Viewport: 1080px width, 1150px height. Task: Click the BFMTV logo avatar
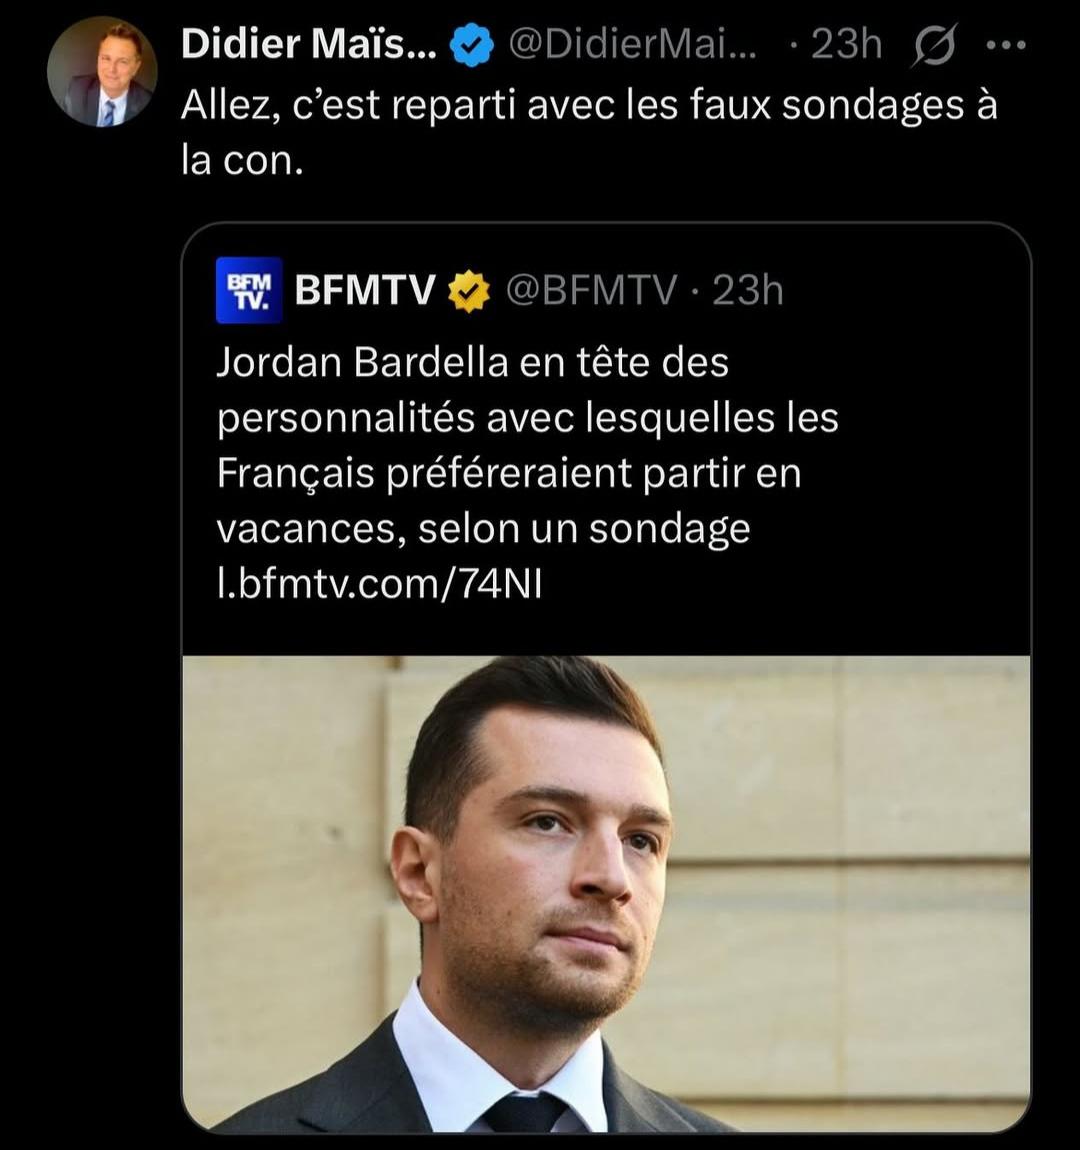(249, 290)
